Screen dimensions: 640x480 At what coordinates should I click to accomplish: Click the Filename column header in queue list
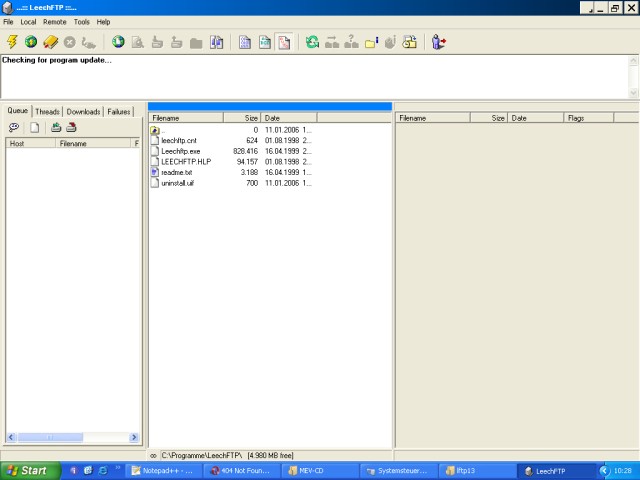click(x=93, y=143)
